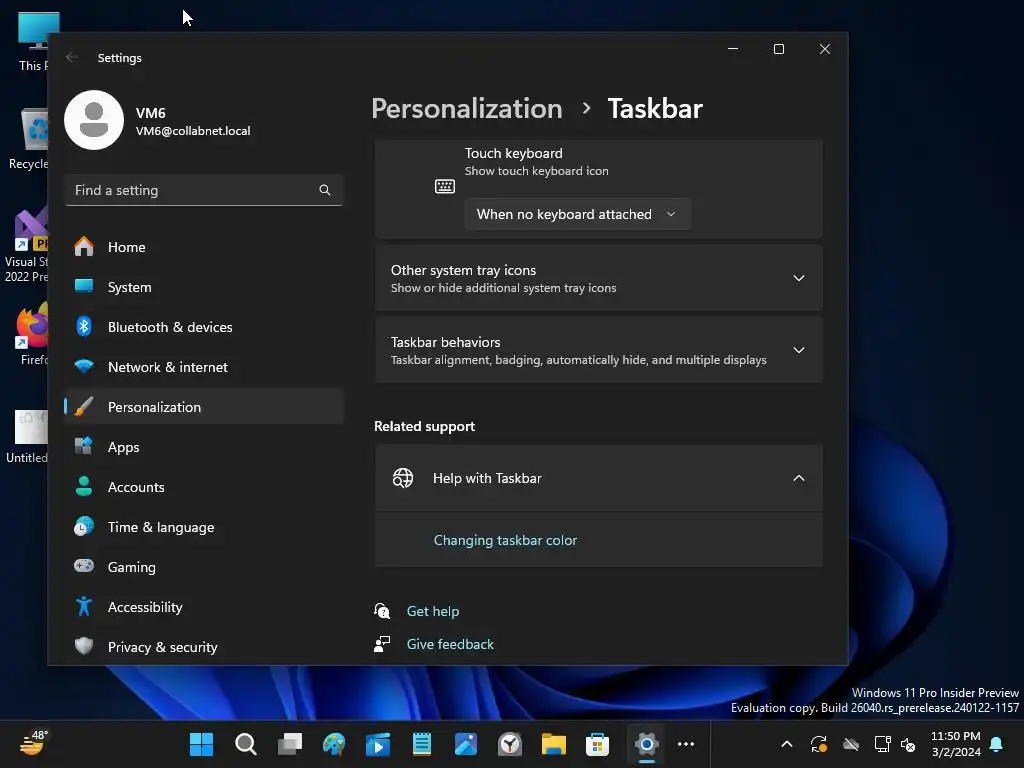This screenshot has height=768, width=1024.
Task: Select Personalization in sidebar
Action: [203, 407]
